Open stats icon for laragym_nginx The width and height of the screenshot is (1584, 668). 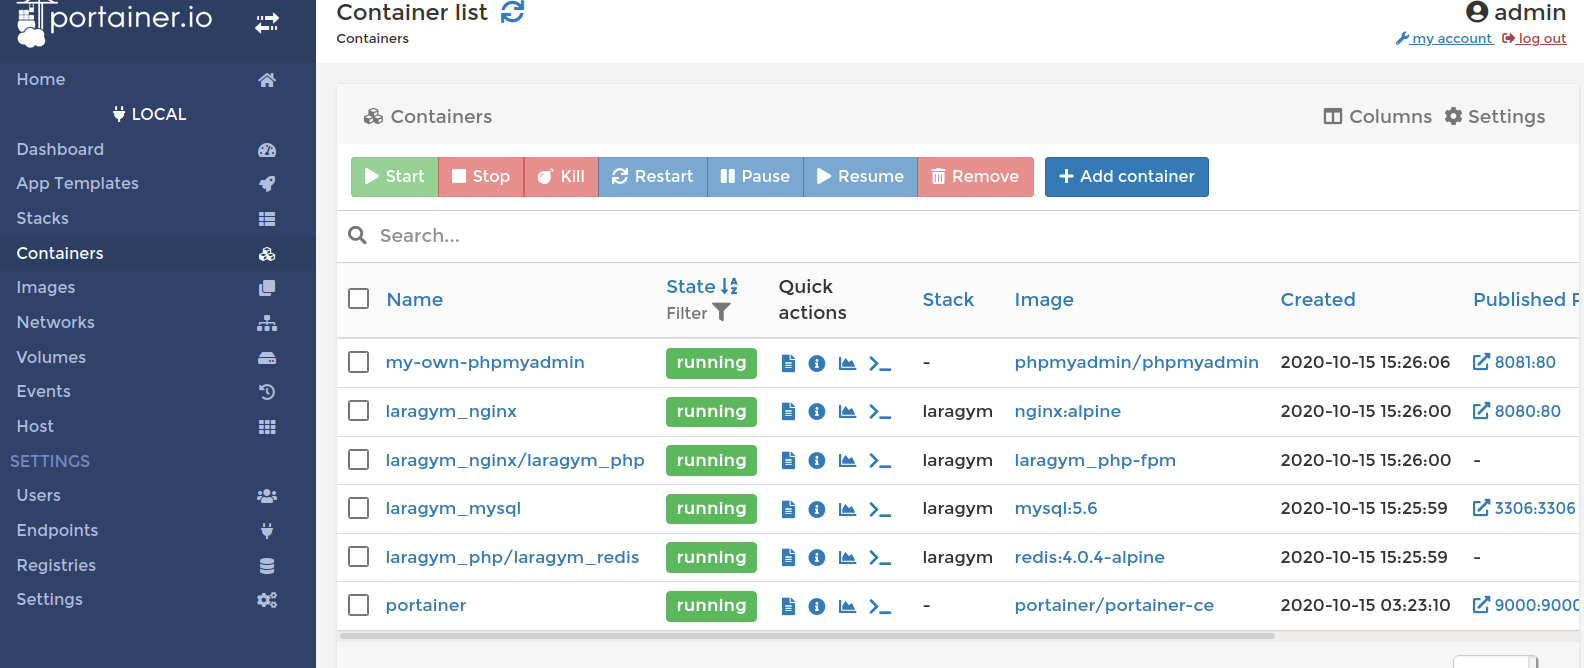click(847, 411)
